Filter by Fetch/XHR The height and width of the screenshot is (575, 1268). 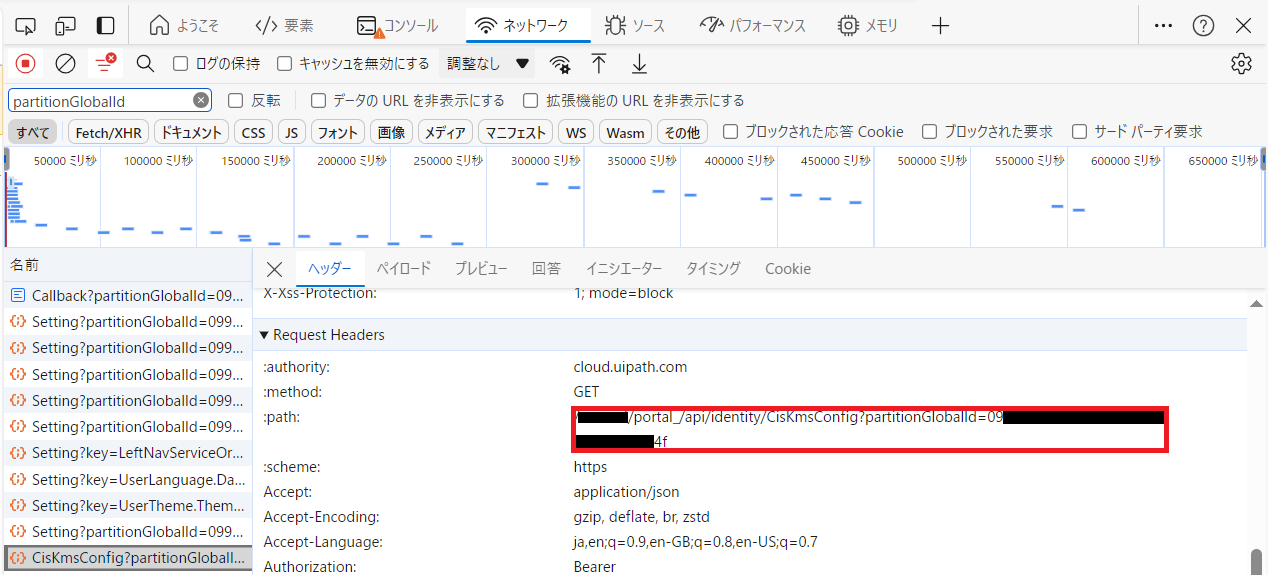tap(109, 132)
